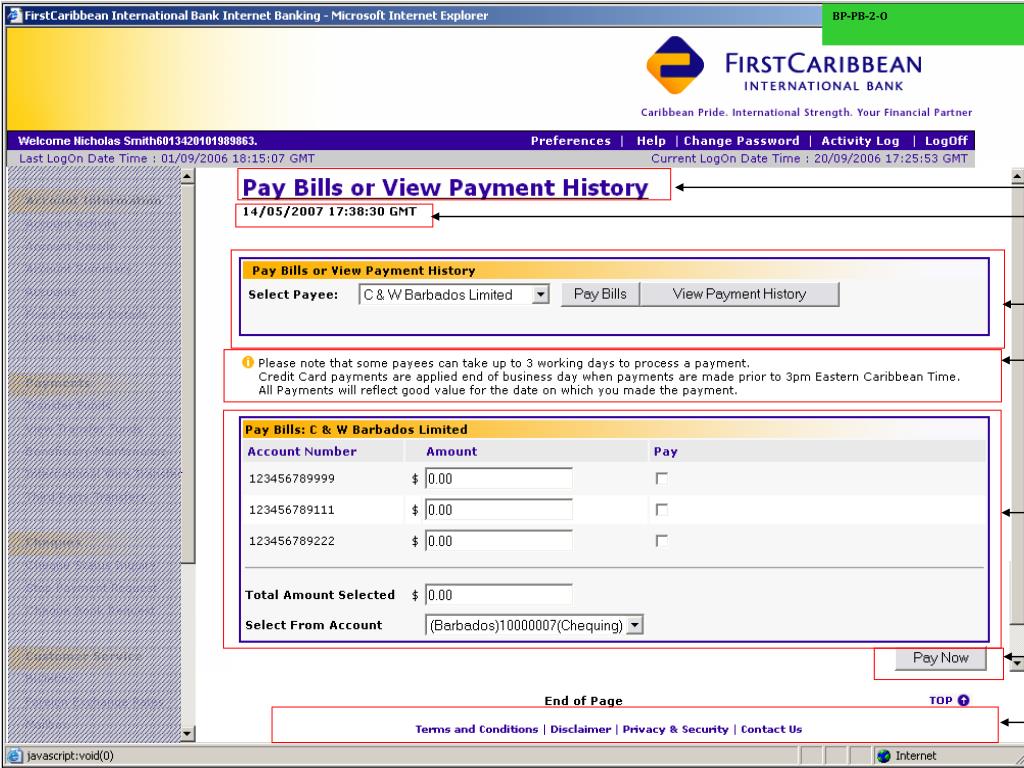Click the Pay Bills button
The width and height of the screenshot is (1024, 768).
click(x=600, y=294)
